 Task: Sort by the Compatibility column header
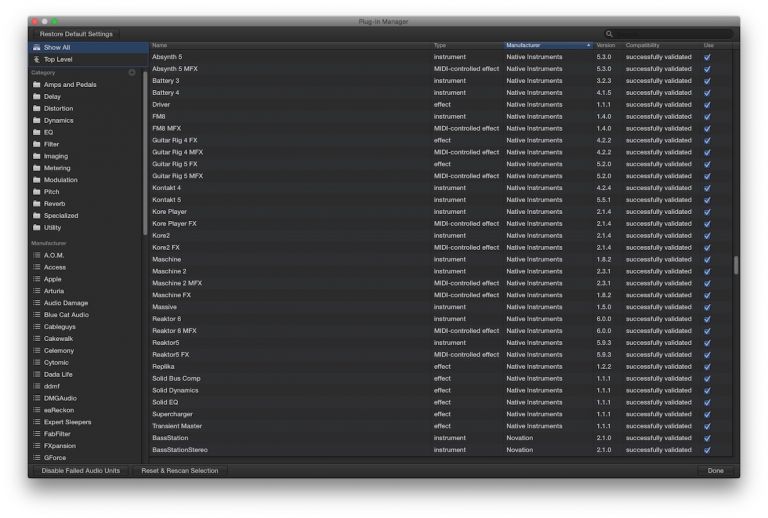(x=661, y=45)
